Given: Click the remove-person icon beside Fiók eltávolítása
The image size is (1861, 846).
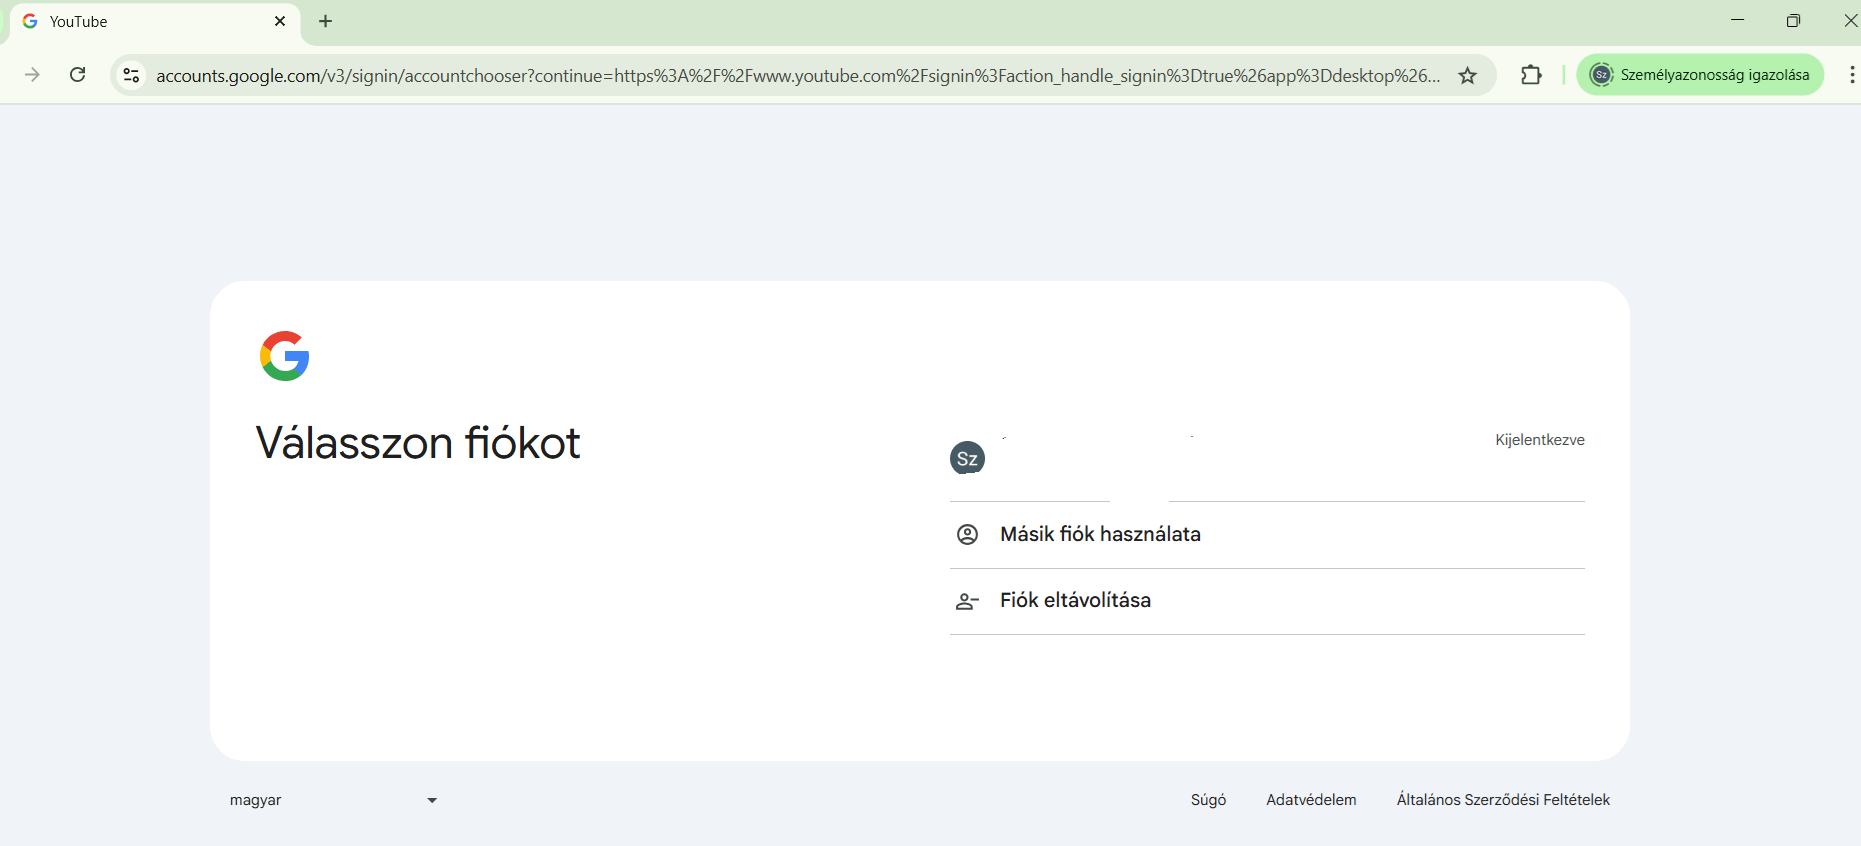Looking at the screenshot, I should pyautogui.click(x=967, y=601).
